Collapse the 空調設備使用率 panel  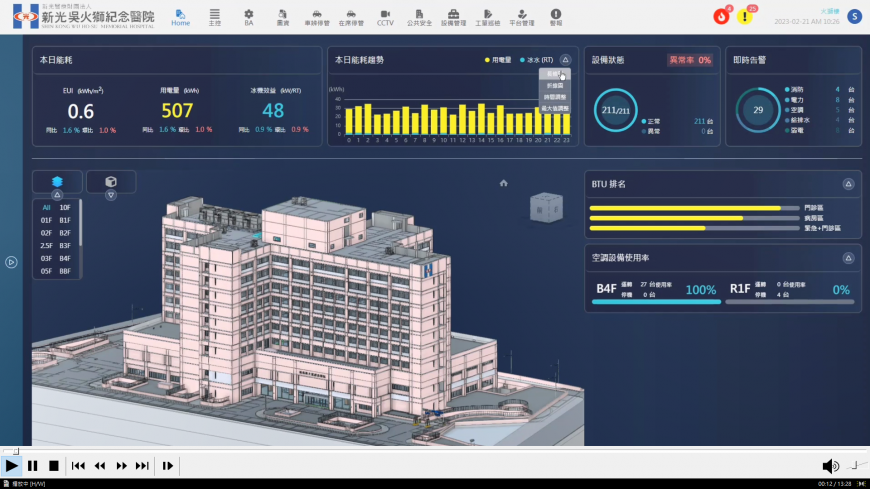pos(848,258)
